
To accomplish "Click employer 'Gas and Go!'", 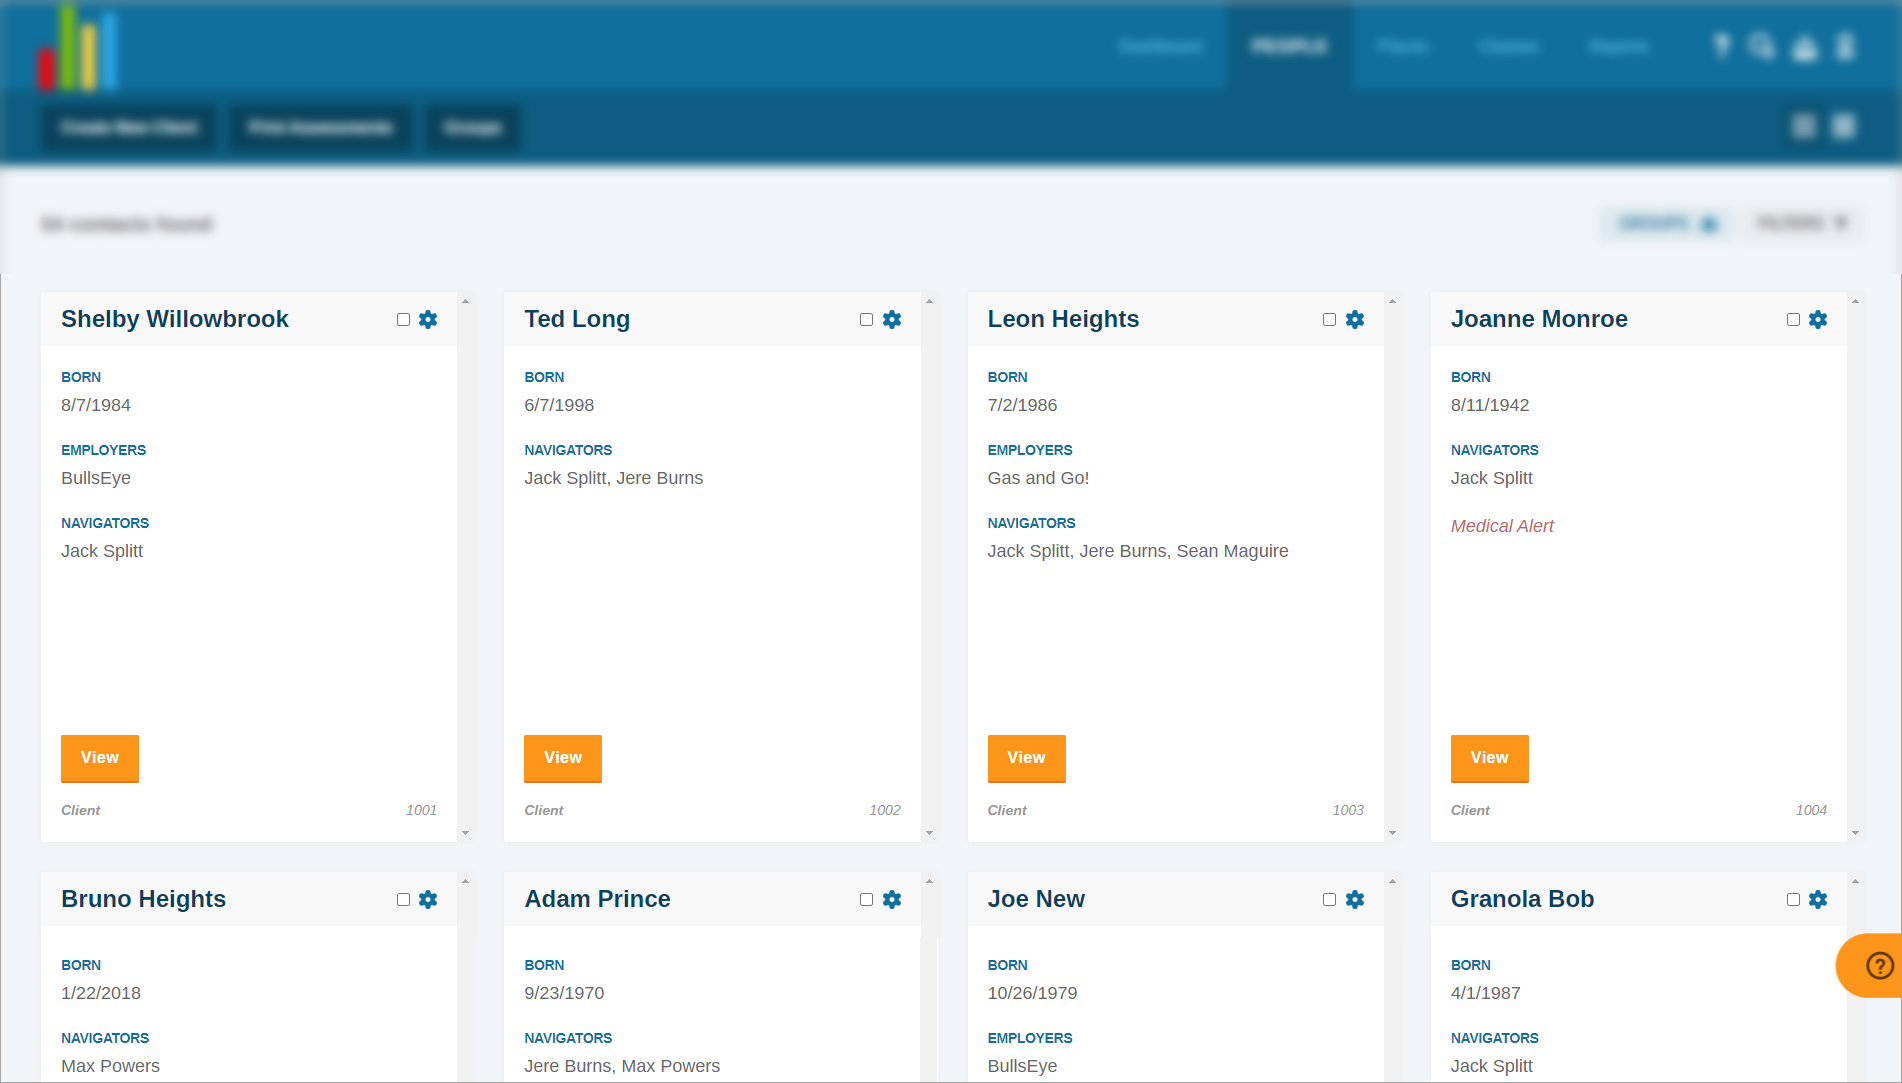I will (1038, 478).
